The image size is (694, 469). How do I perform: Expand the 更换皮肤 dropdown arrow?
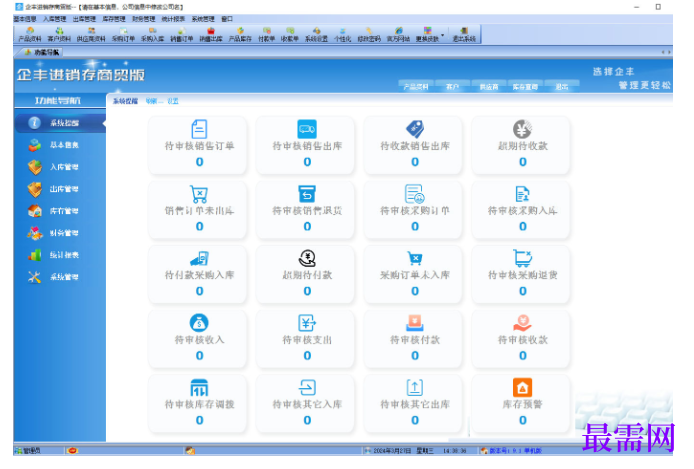[x=442, y=35]
